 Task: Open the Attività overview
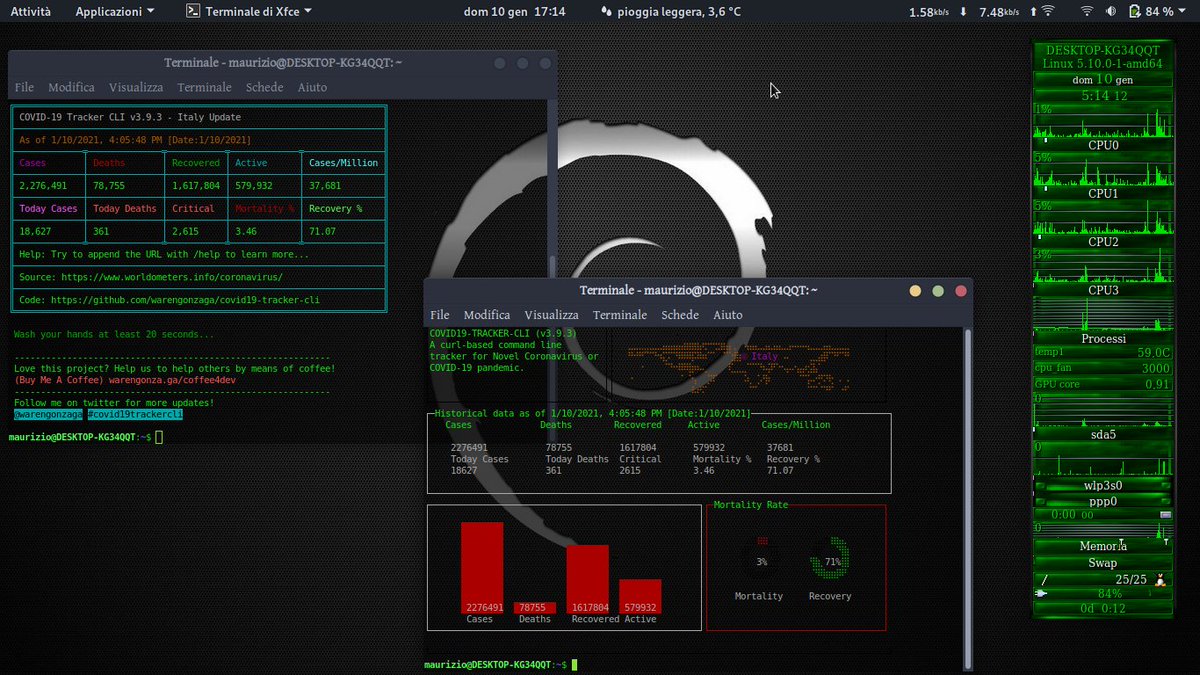pos(31,12)
